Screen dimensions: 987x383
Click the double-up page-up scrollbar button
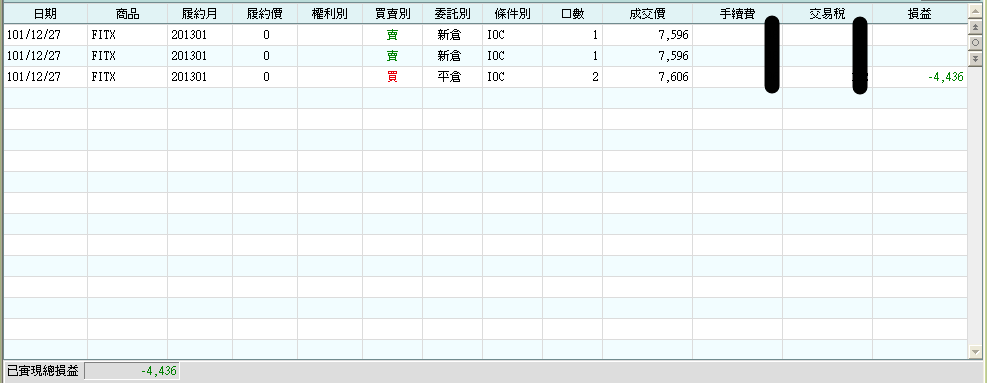coord(975,28)
